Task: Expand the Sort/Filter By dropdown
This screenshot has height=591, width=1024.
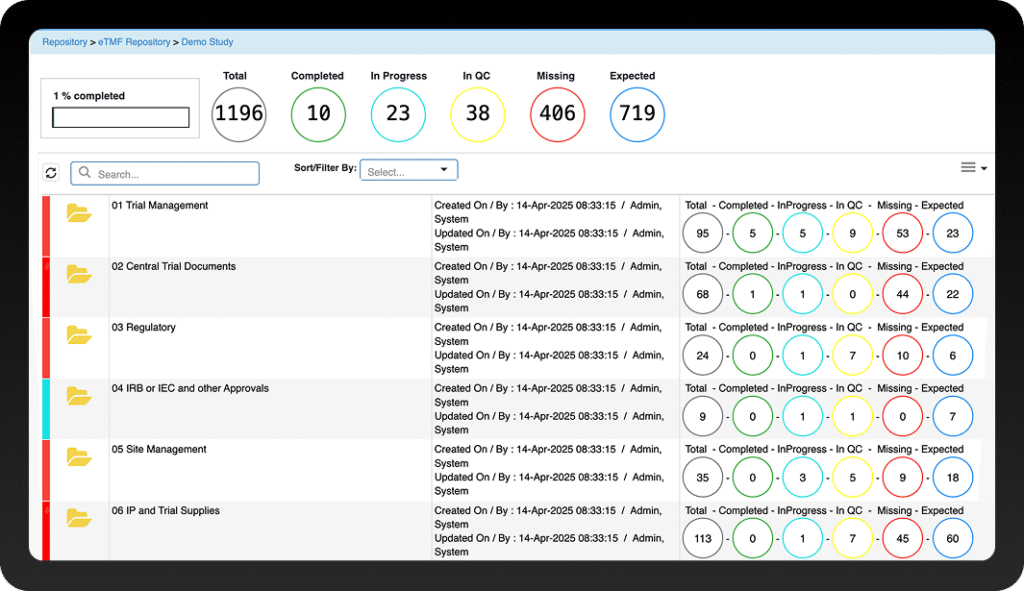Action: pos(408,171)
